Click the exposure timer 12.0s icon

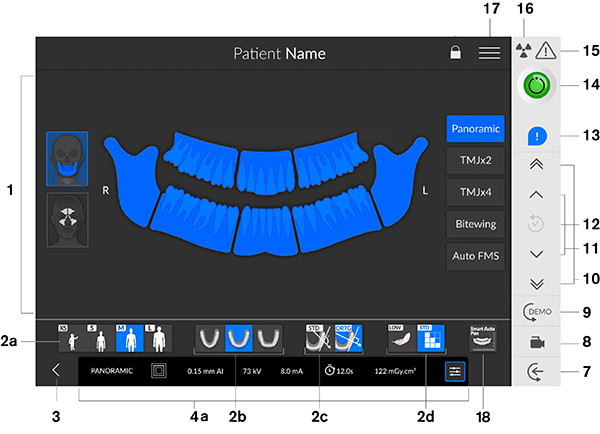(x=329, y=370)
